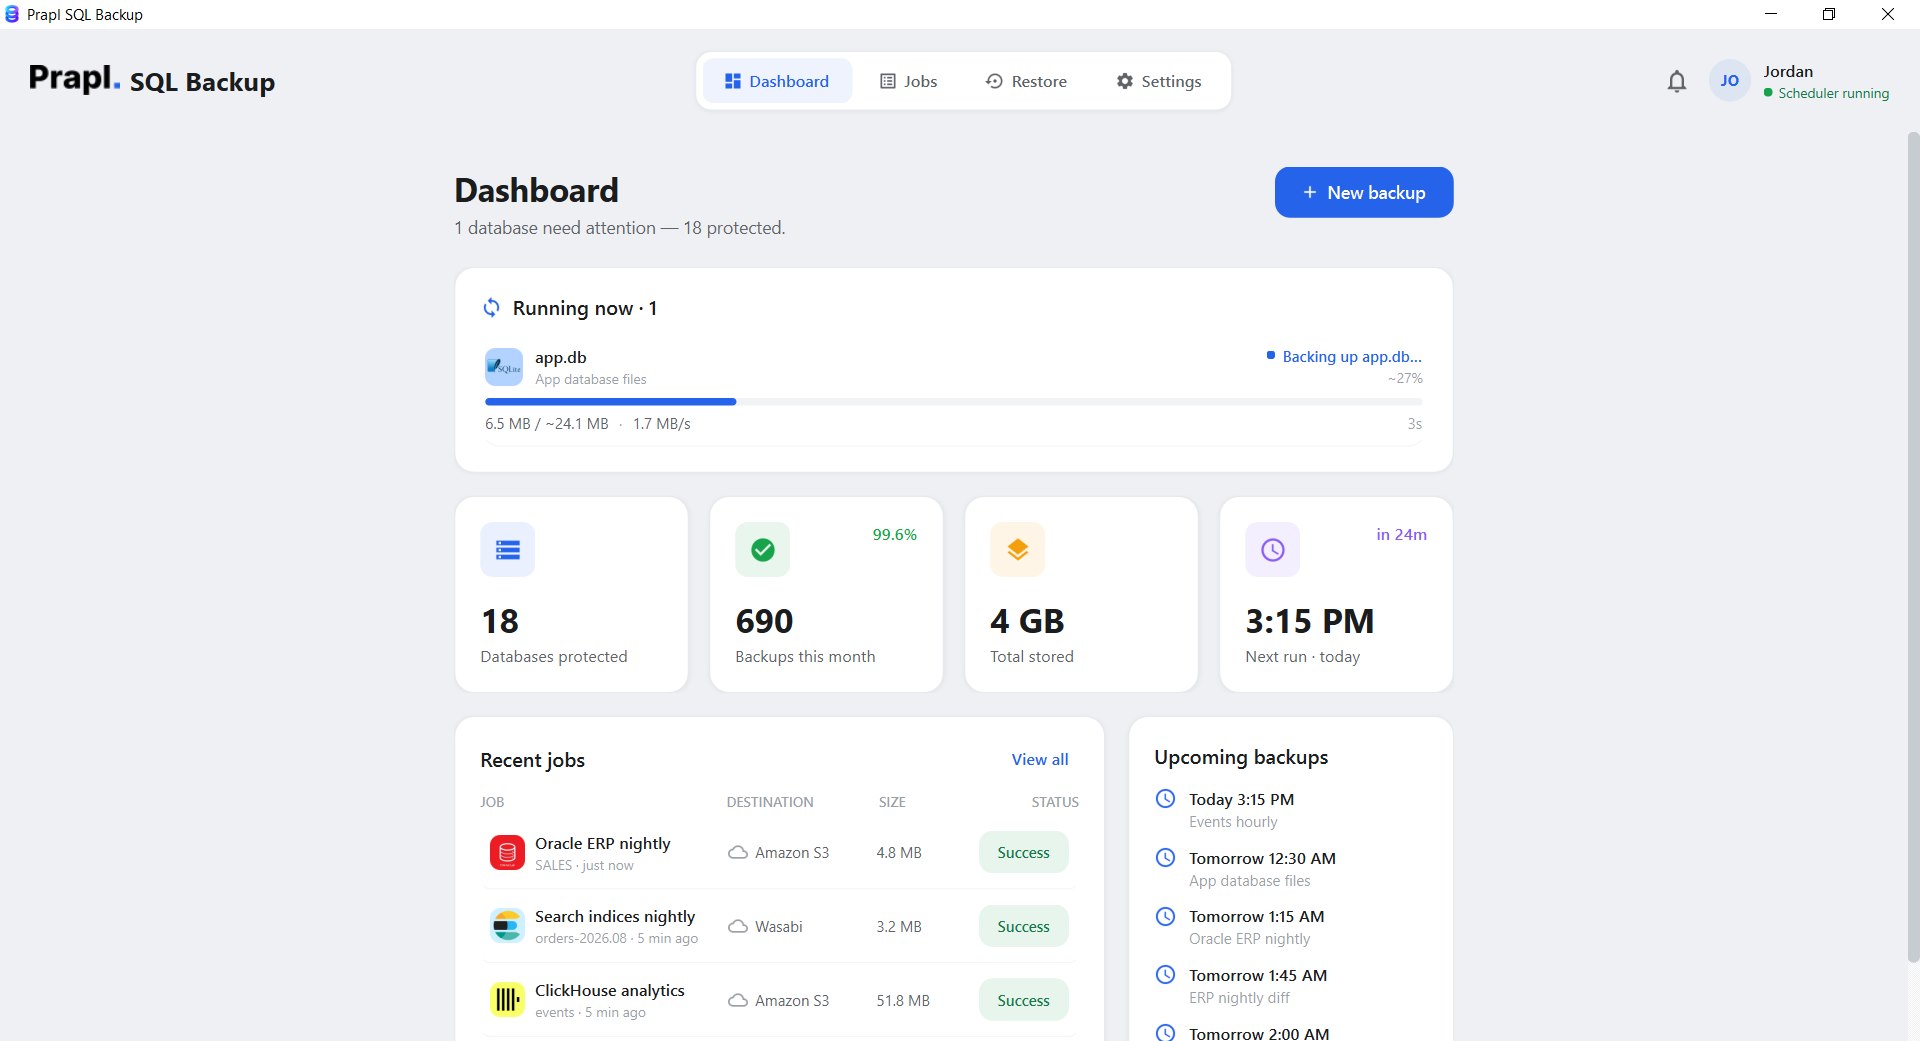Viewport: 1920px width, 1041px height.
Task: Open the Total stored 4 GB card
Action: [1081, 594]
